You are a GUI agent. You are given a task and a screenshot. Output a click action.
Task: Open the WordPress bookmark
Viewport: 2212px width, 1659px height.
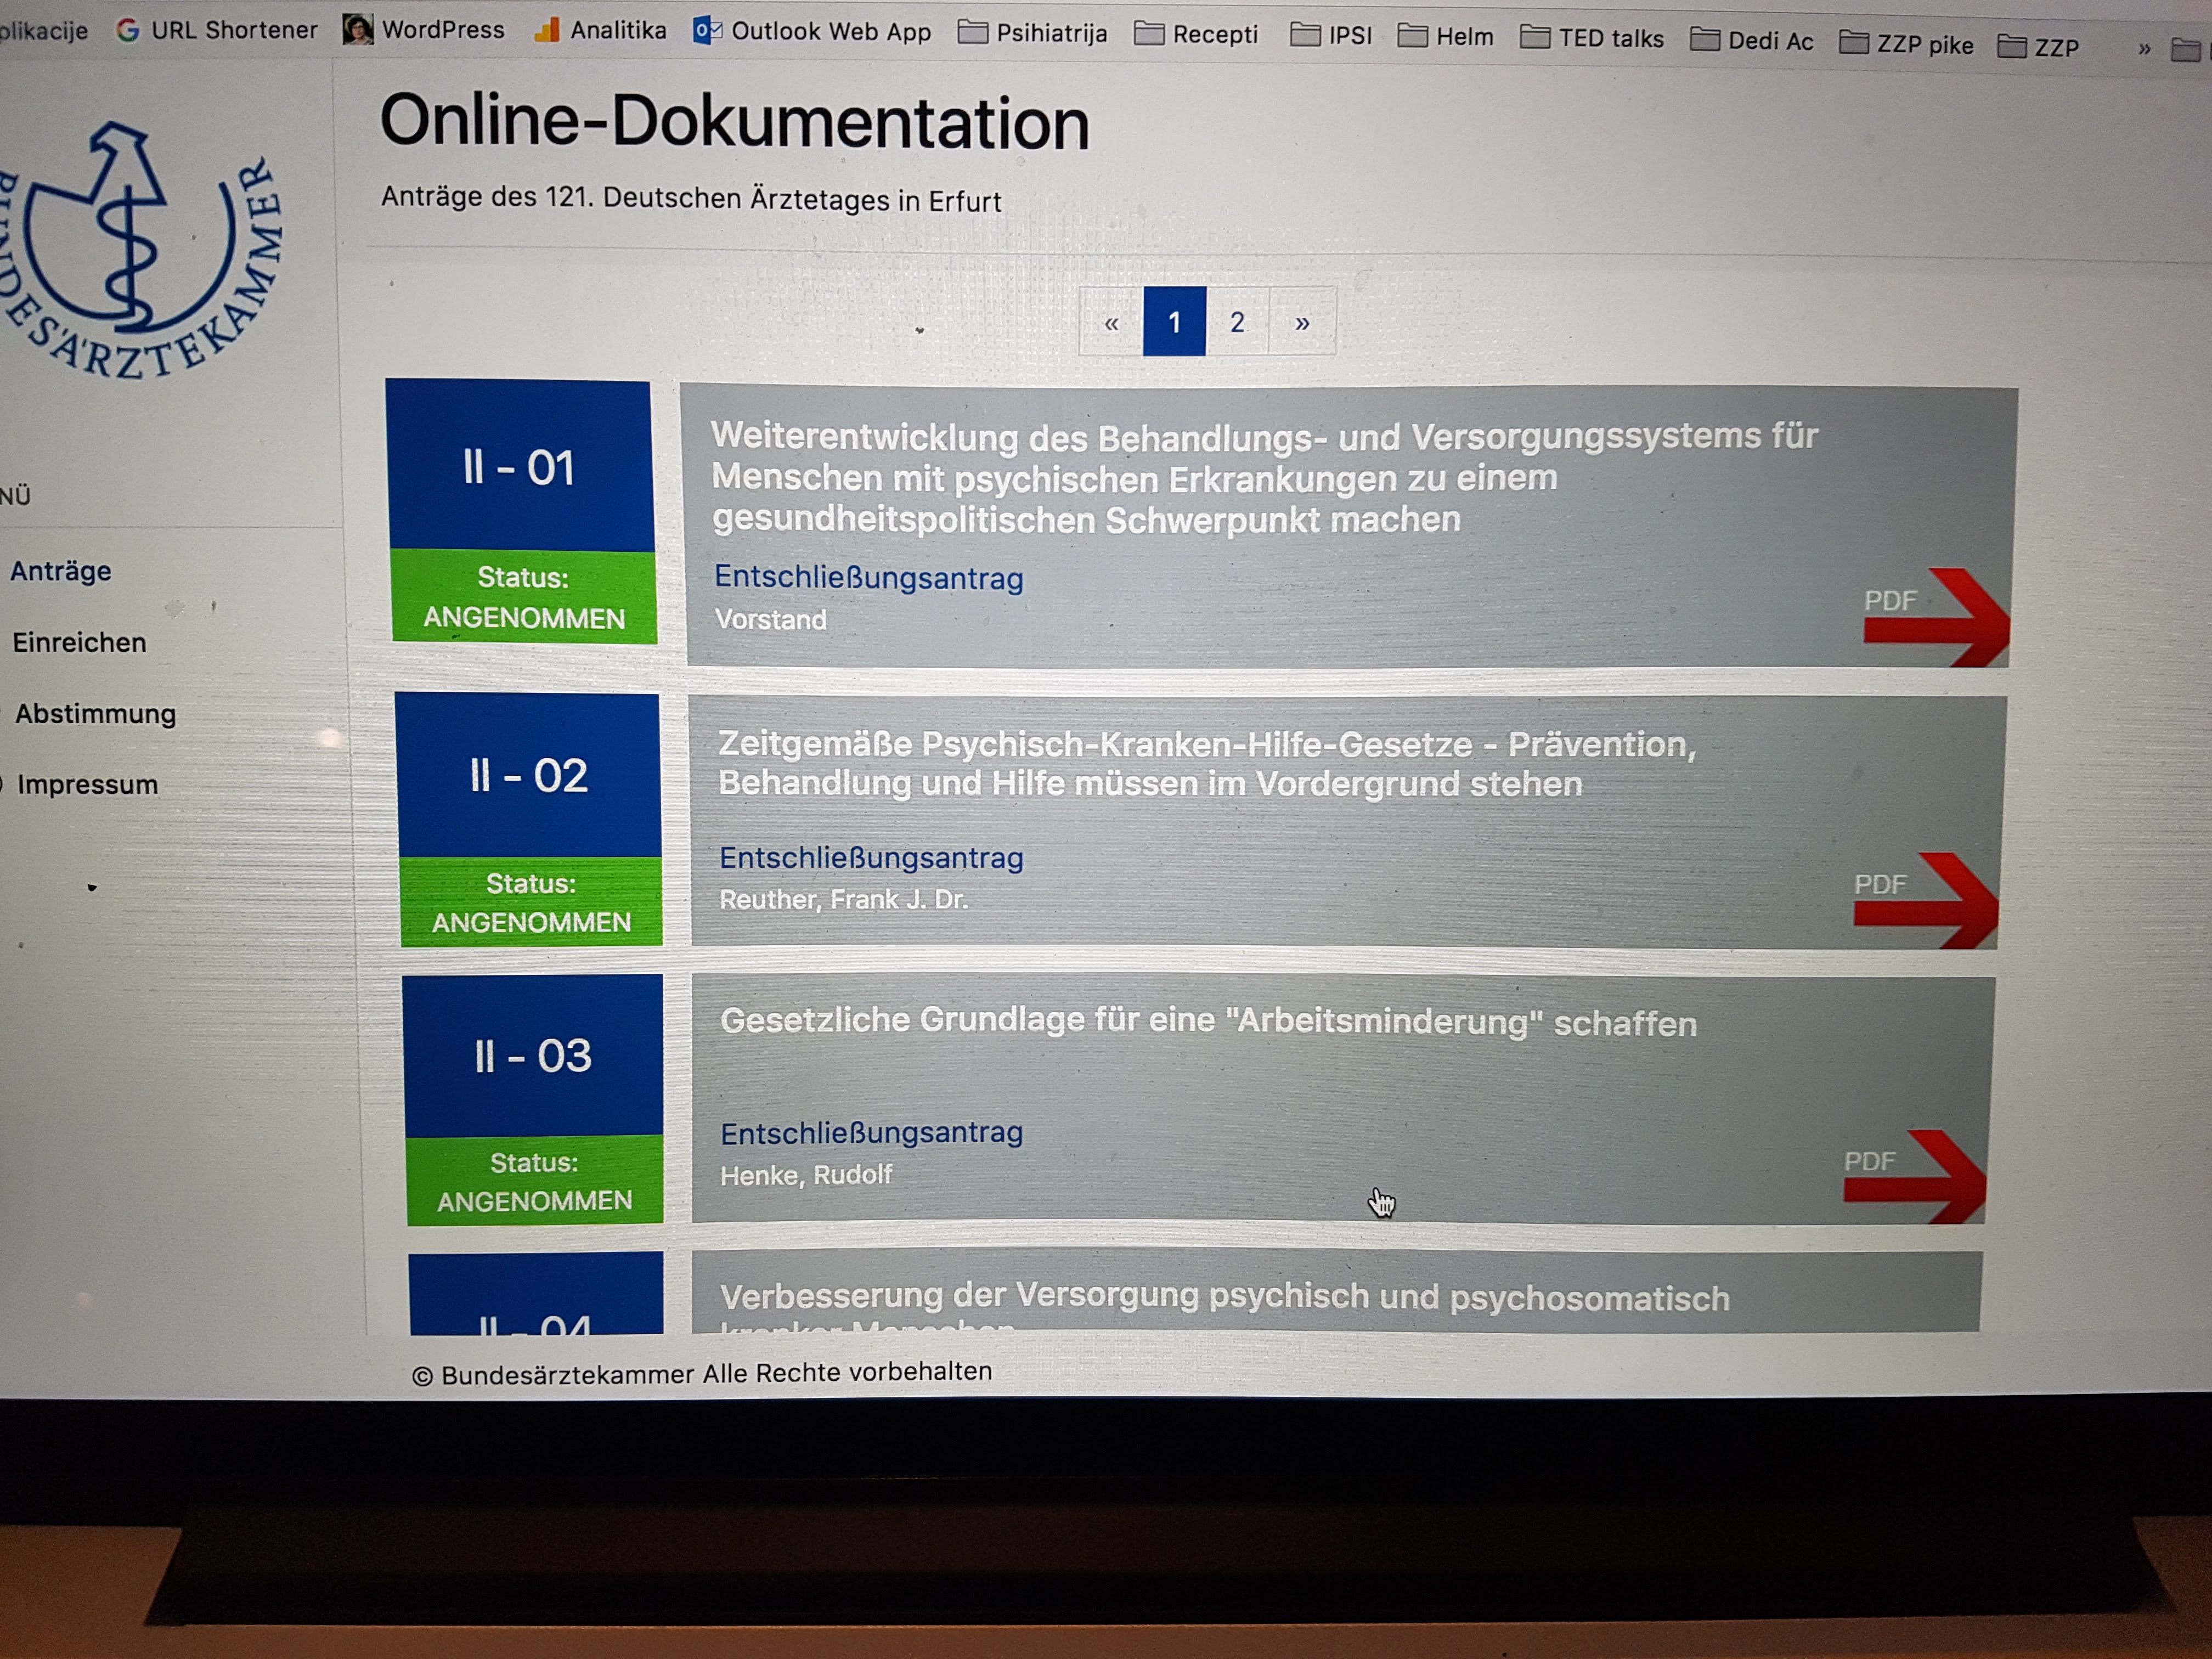[424, 30]
